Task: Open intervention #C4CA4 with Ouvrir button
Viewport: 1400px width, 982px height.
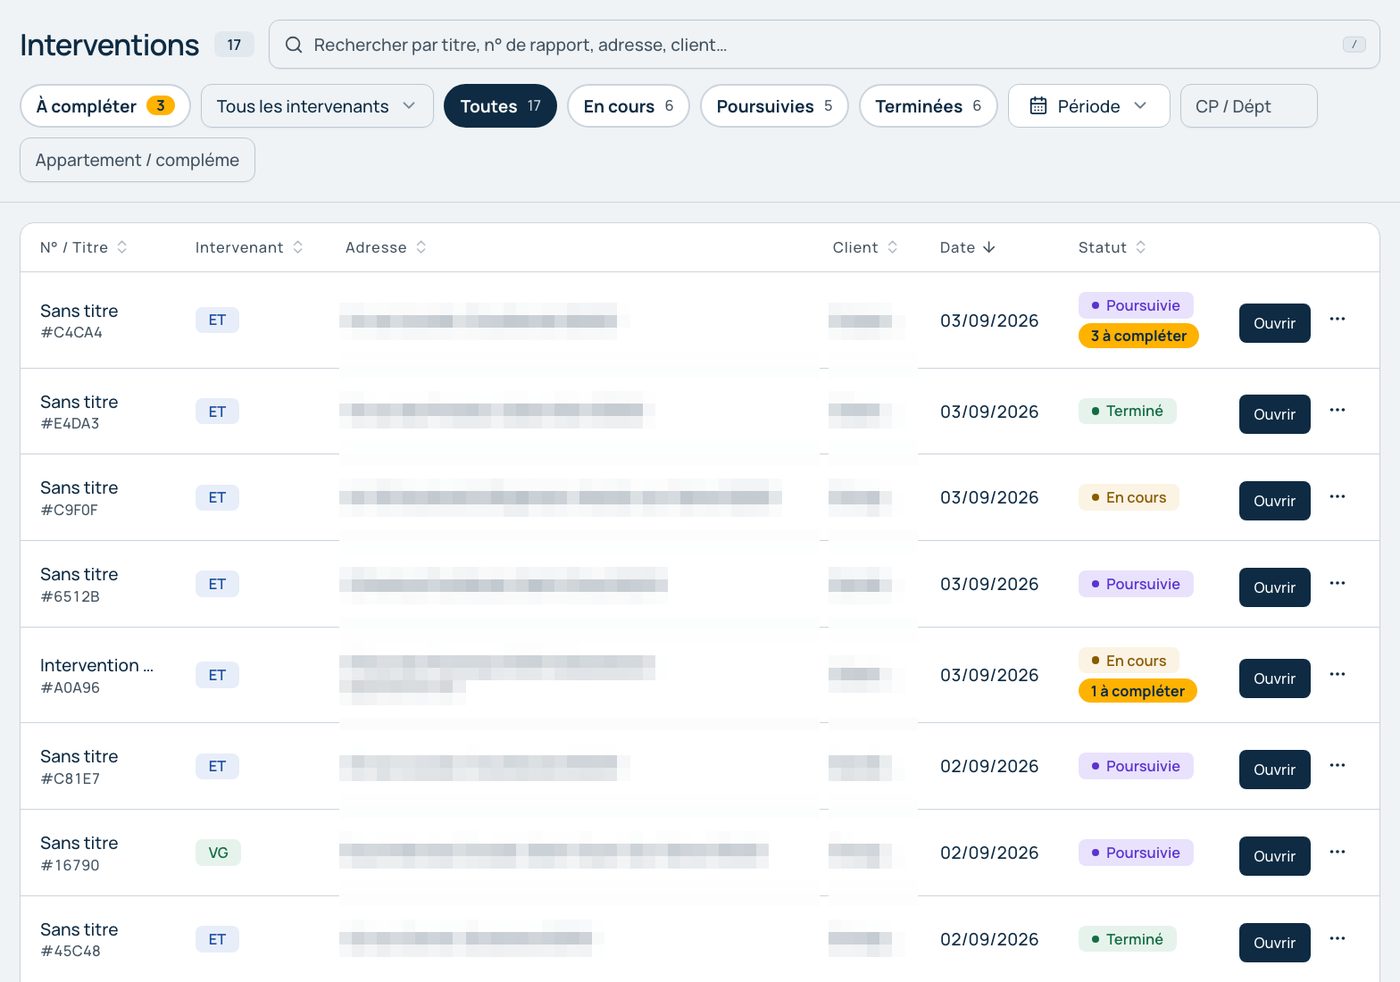Action: click(1274, 323)
